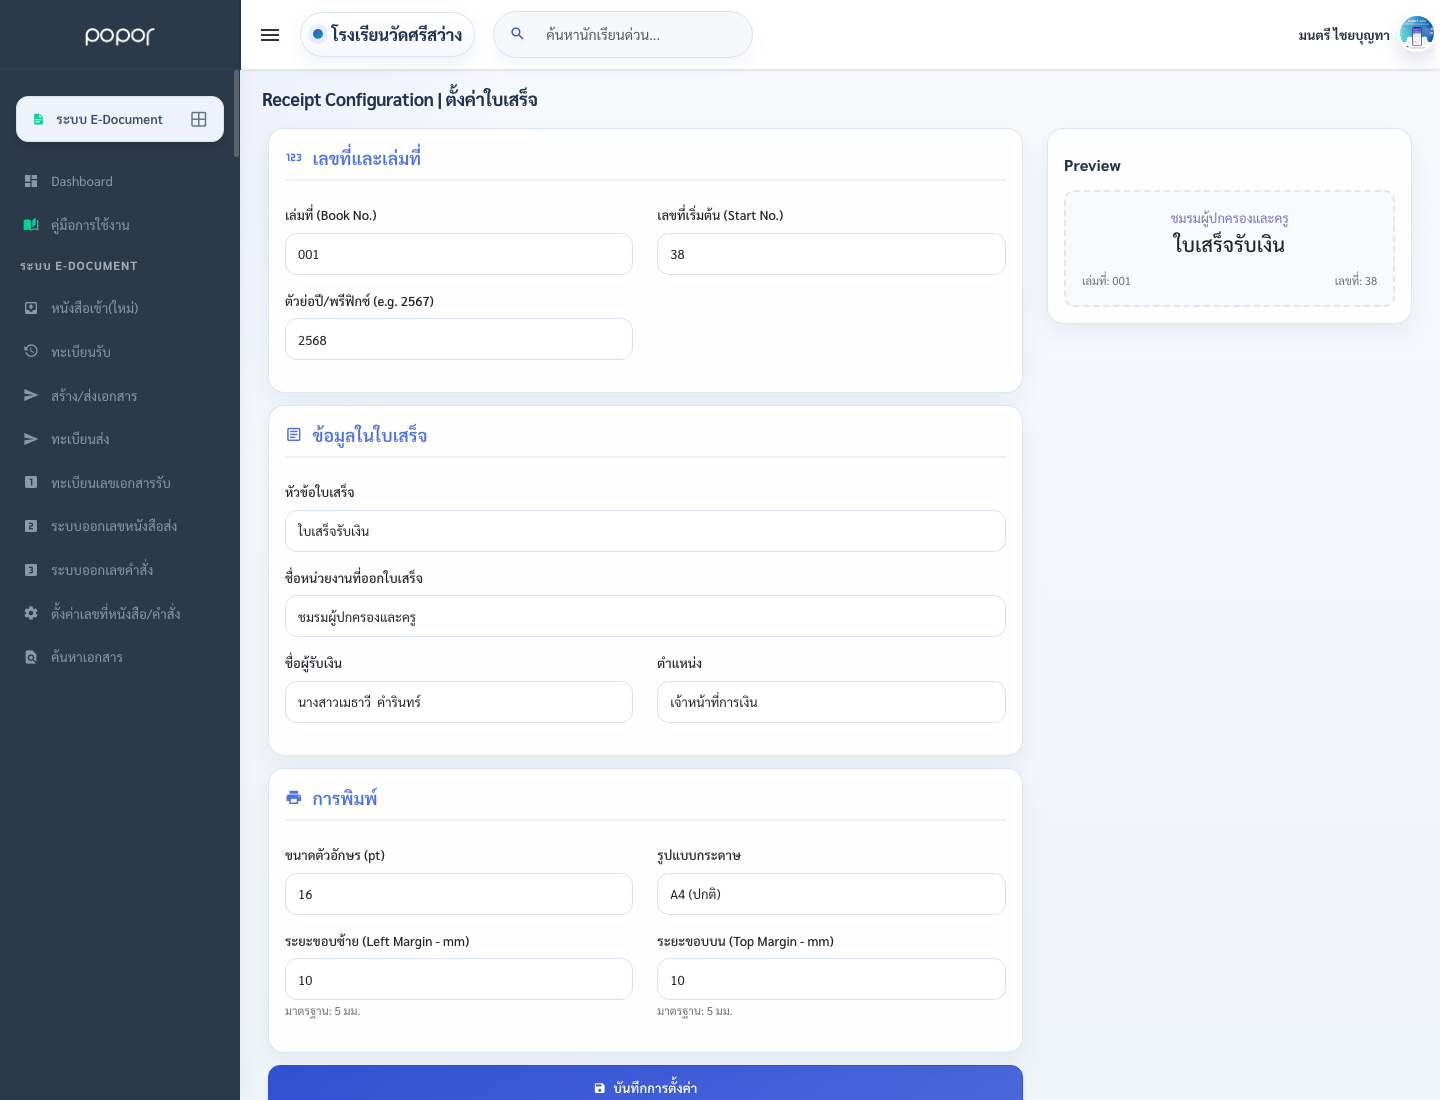This screenshot has height=1100, width=1440.
Task: Open ทะเบียนรับ menu item
Action: click(x=120, y=351)
